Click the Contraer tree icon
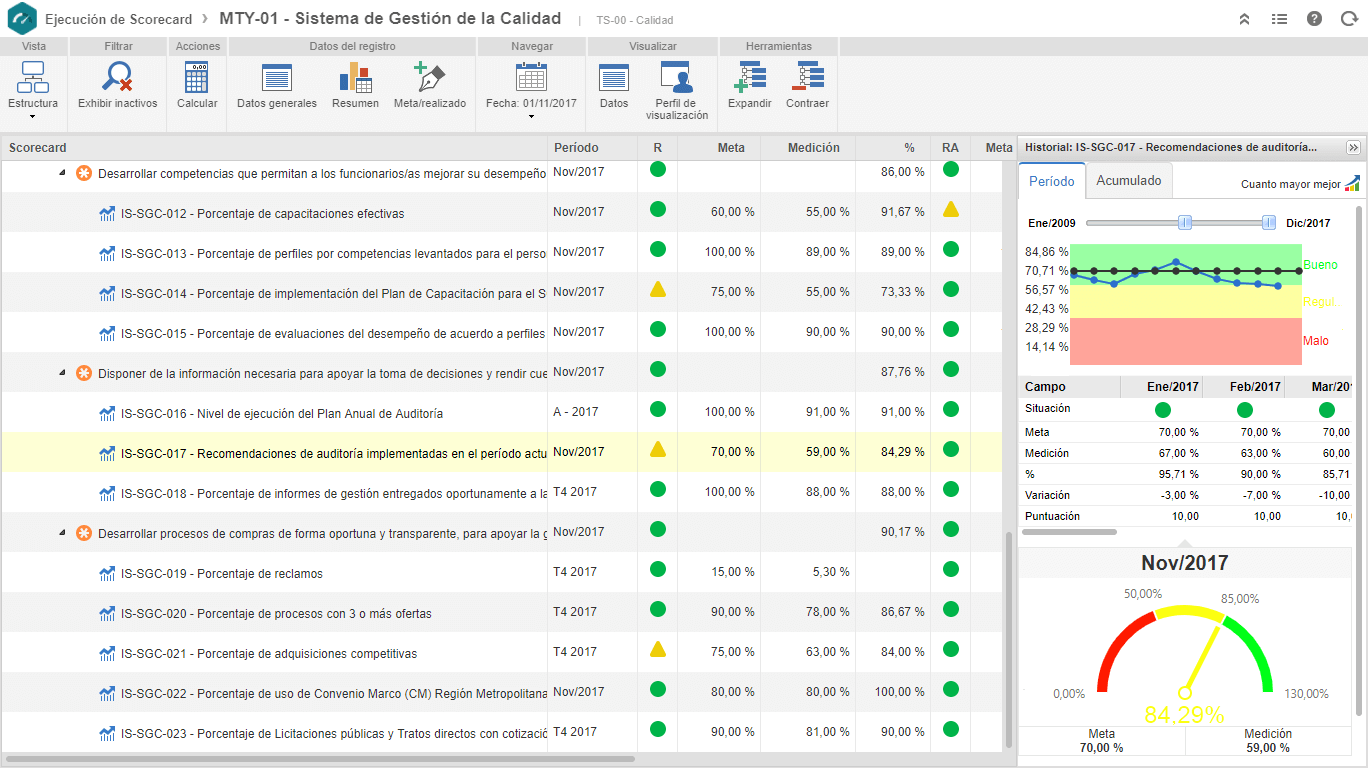Image resolution: width=1368 pixels, height=768 pixels. (x=807, y=78)
